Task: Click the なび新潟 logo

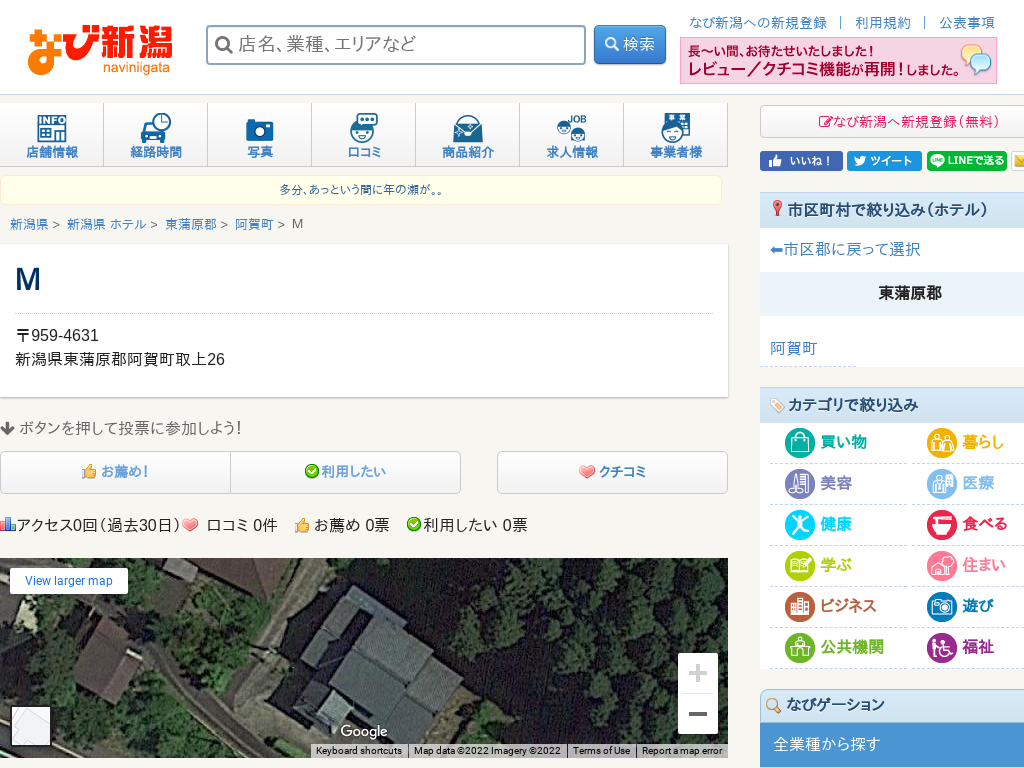Action: (100, 50)
